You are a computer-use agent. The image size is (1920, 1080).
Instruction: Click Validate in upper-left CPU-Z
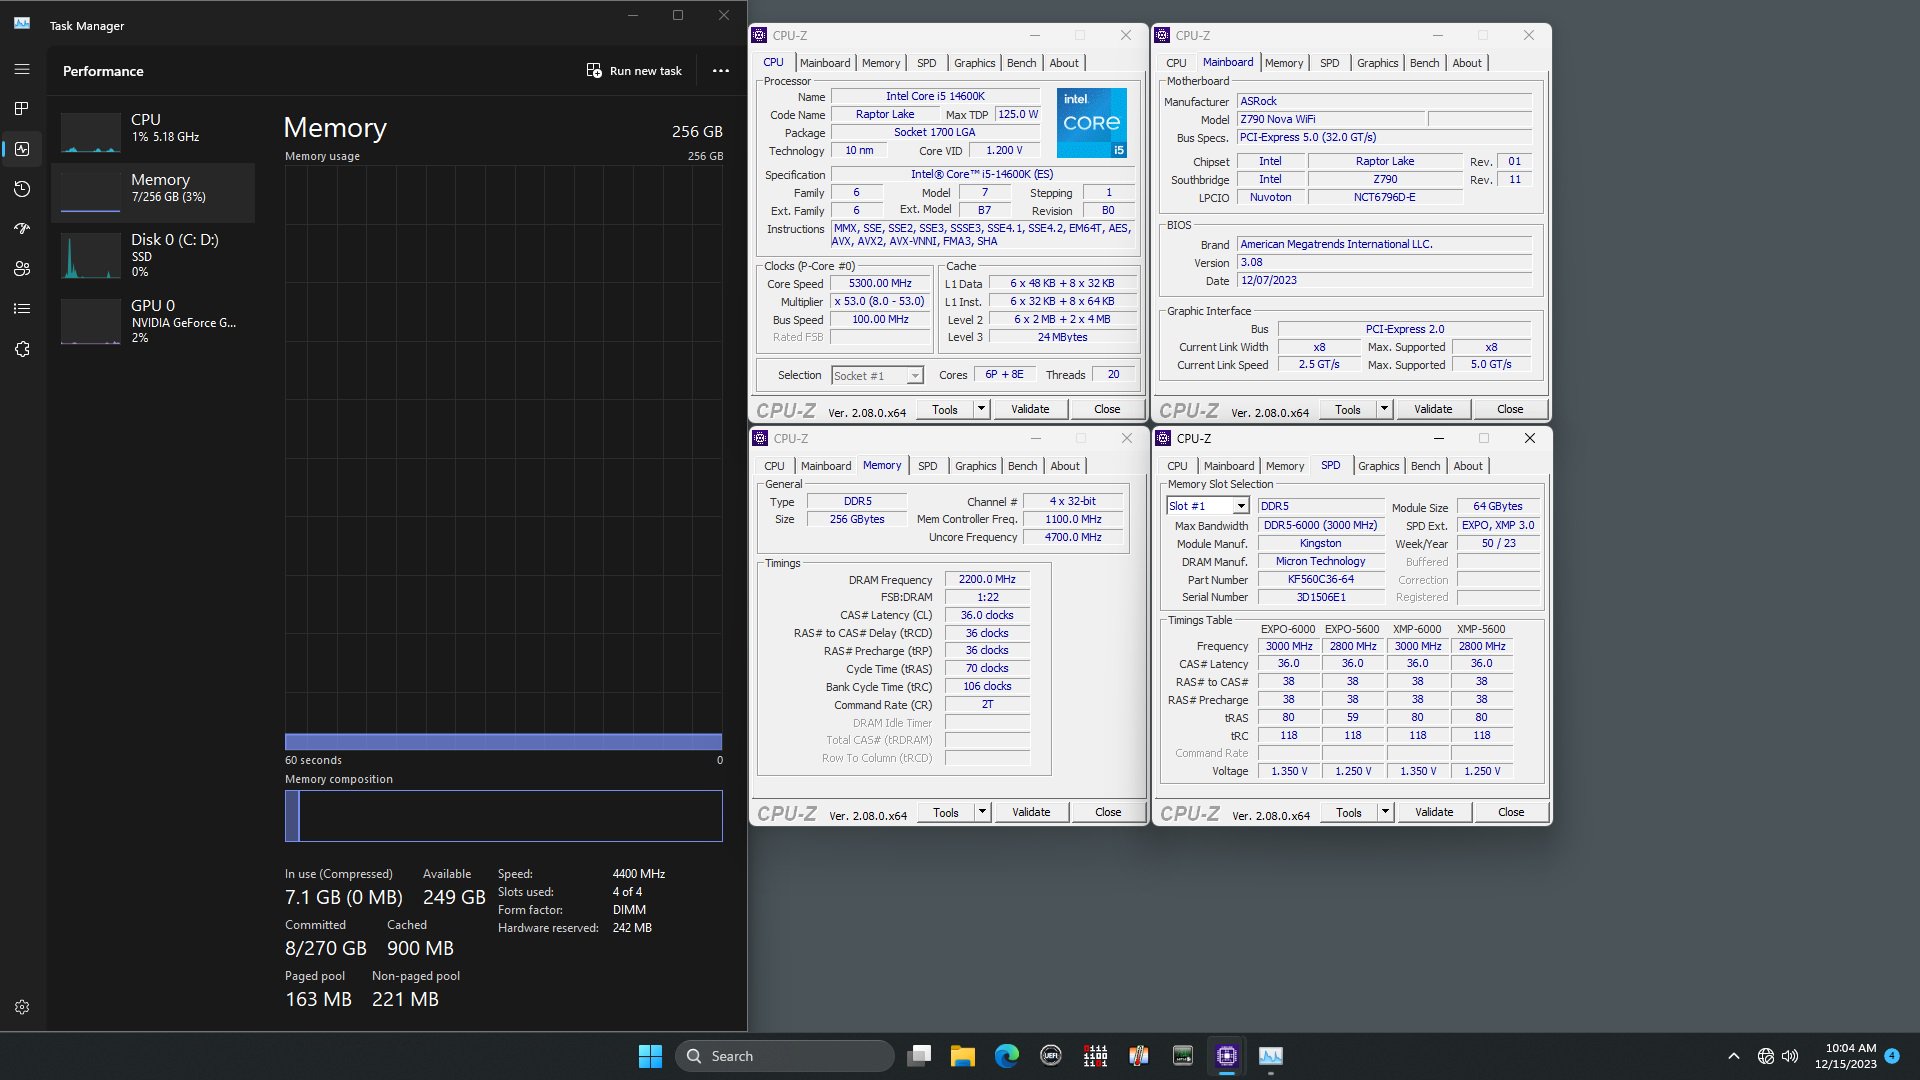tap(1030, 409)
